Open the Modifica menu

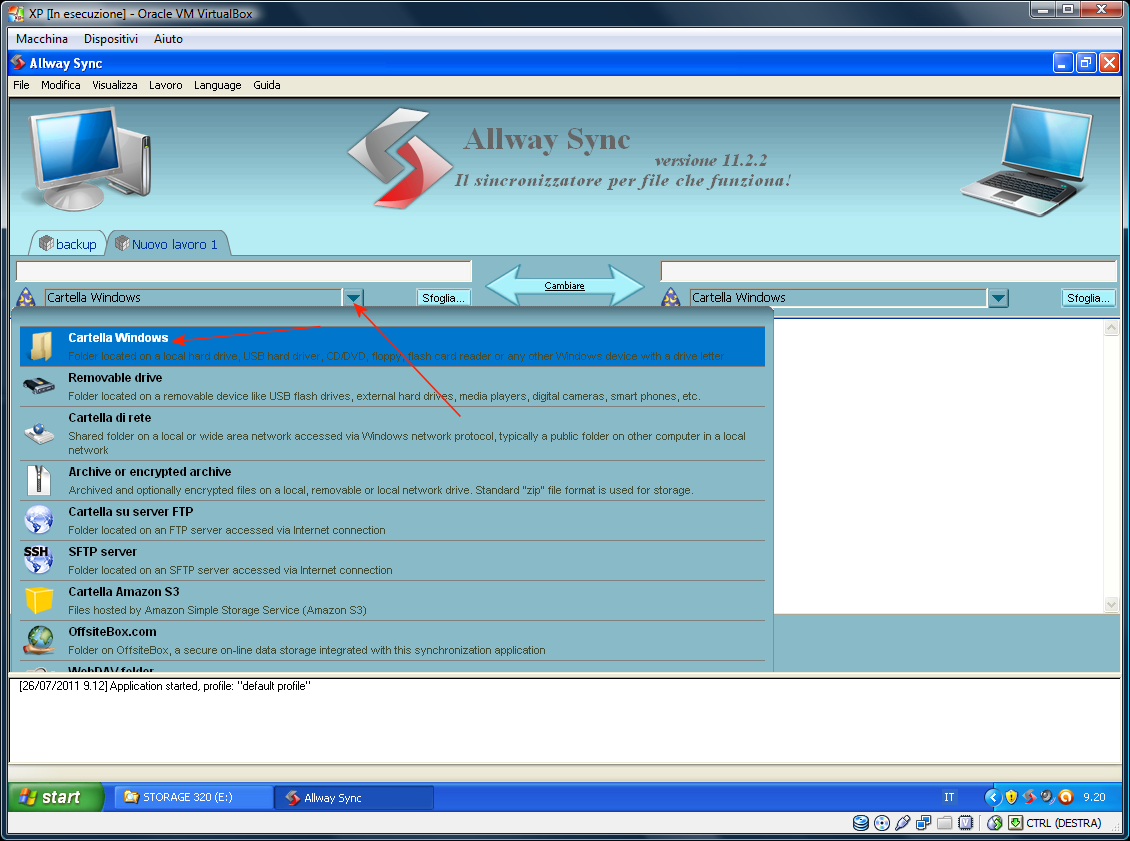61,85
